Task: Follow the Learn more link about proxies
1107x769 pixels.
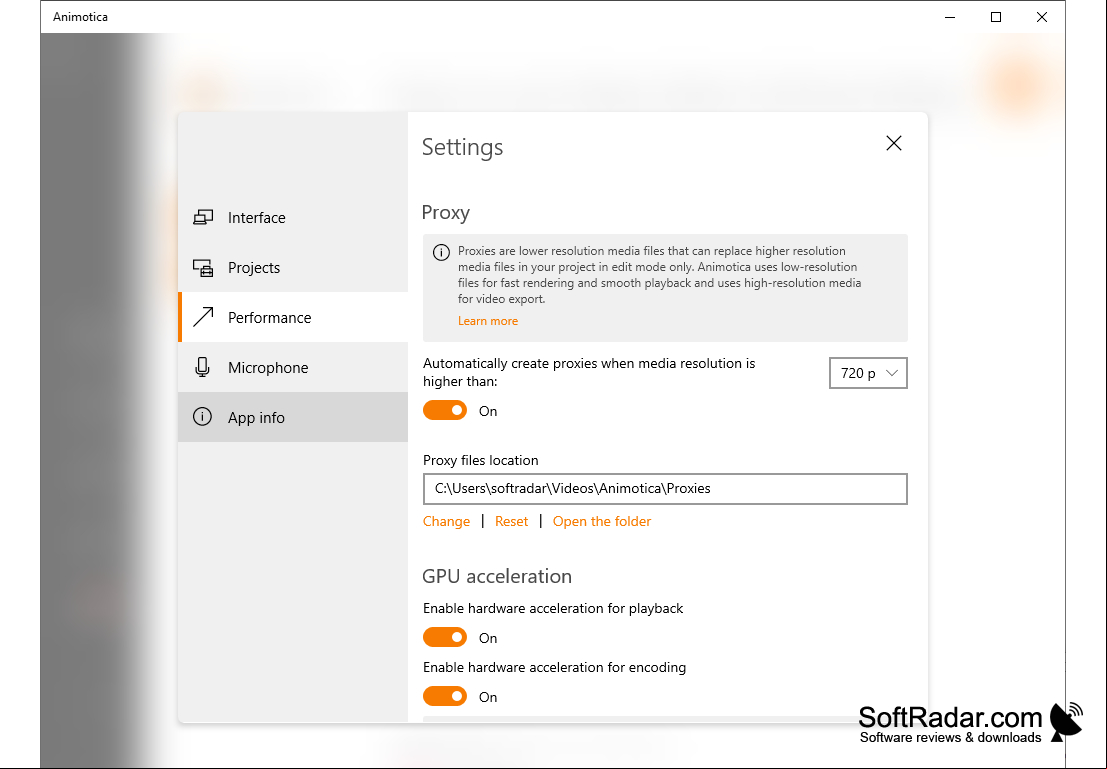Action: click(488, 321)
